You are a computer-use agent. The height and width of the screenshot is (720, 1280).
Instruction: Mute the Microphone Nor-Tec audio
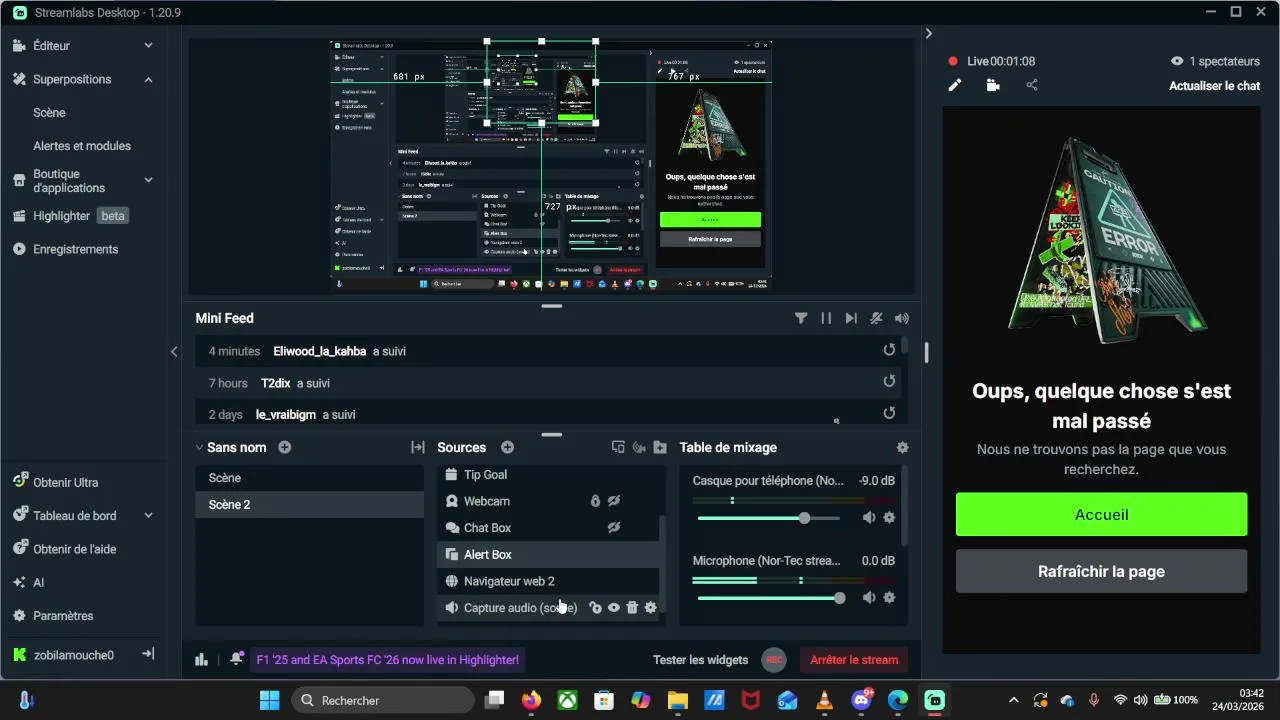pyautogui.click(x=869, y=598)
